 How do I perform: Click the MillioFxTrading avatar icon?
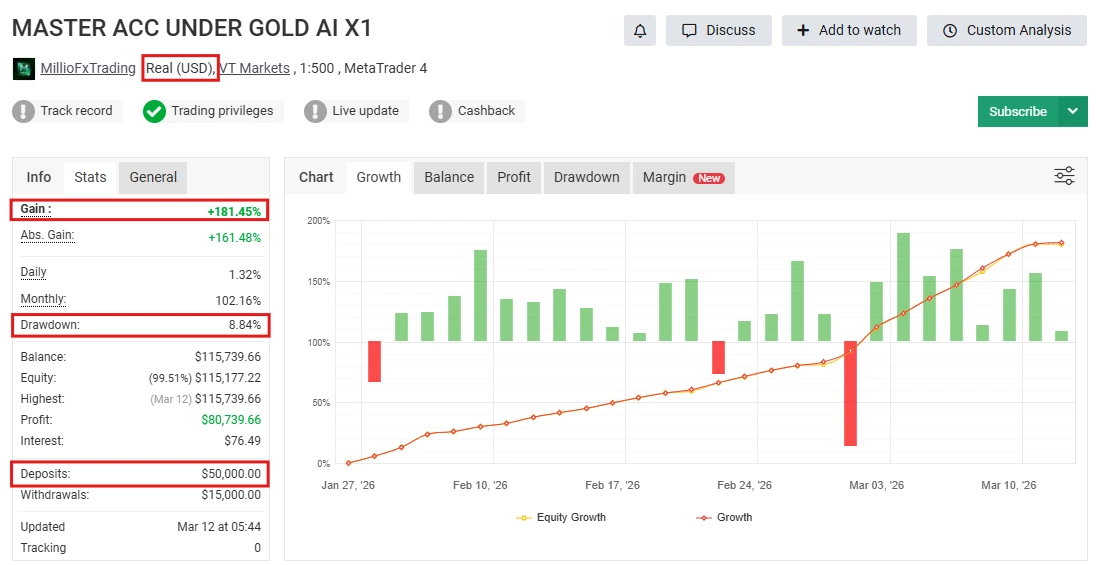24,69
